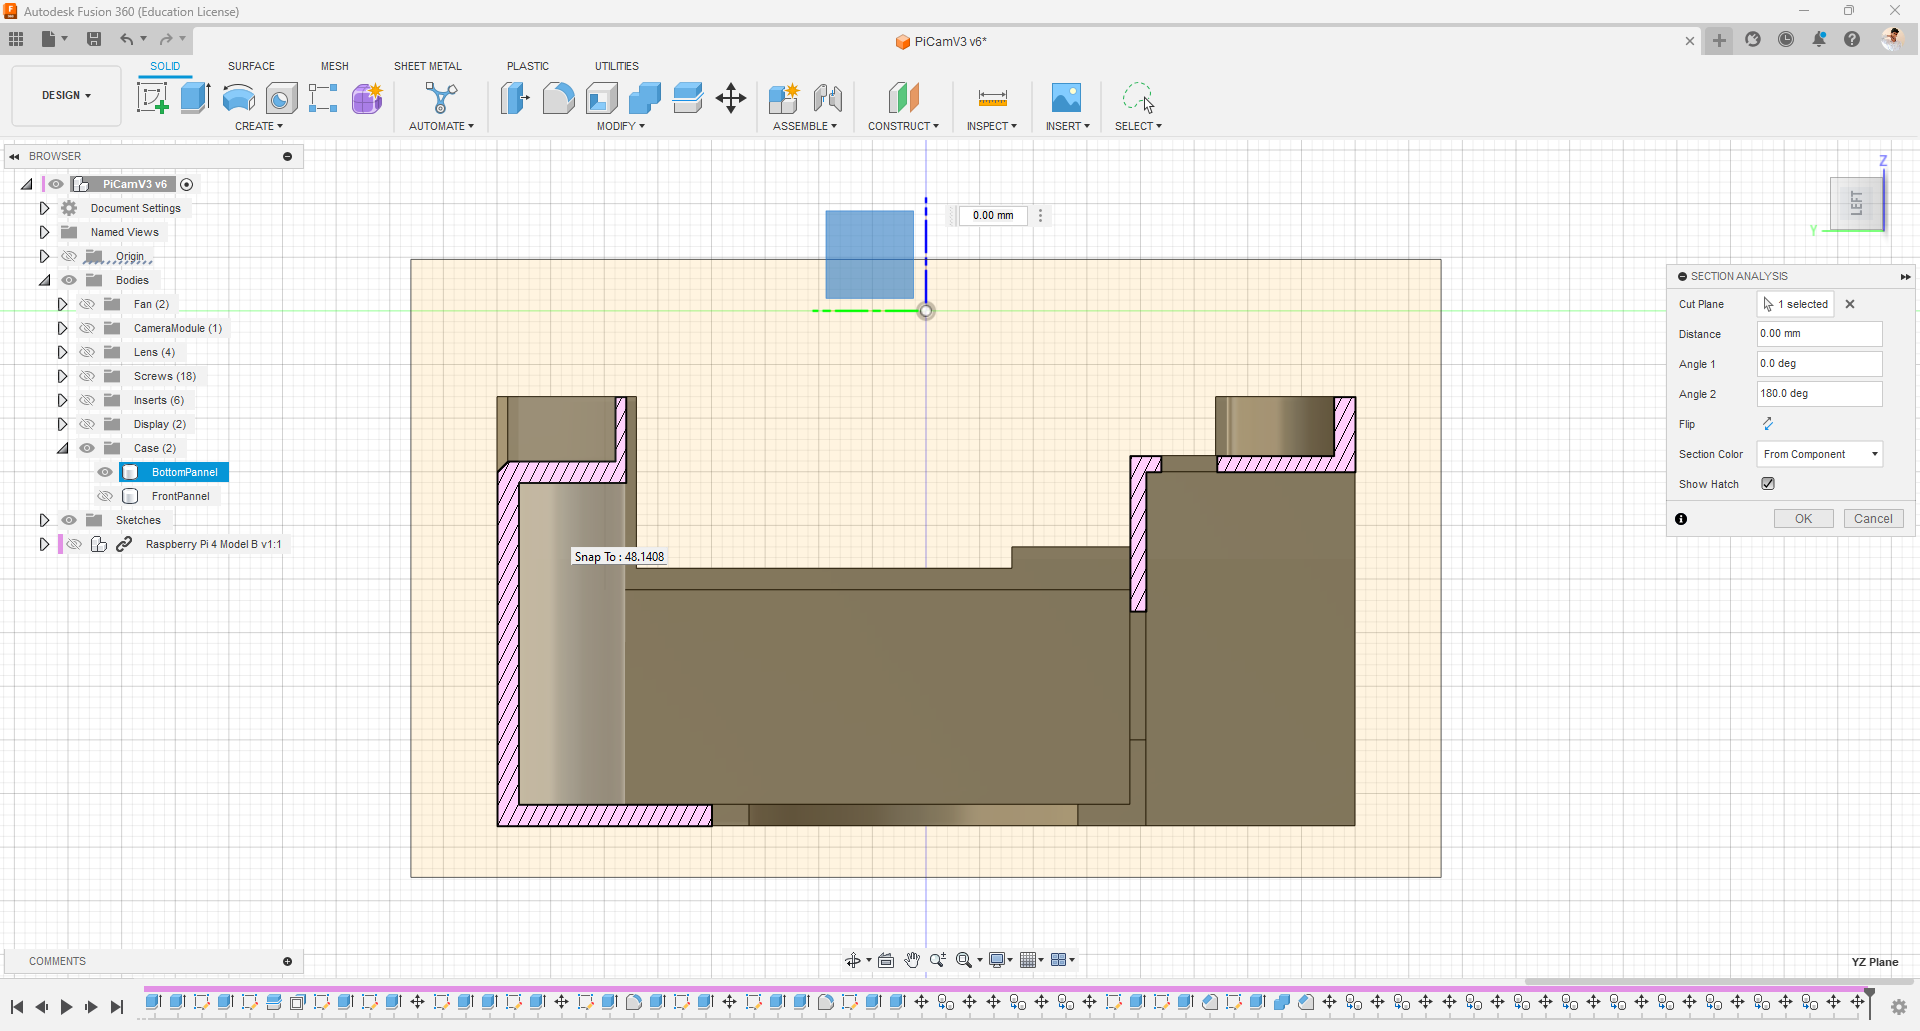The width and height of the screenshot is (1920, 1031).
Task: Select the Fillet tool icon
Action: coord(558,98)
